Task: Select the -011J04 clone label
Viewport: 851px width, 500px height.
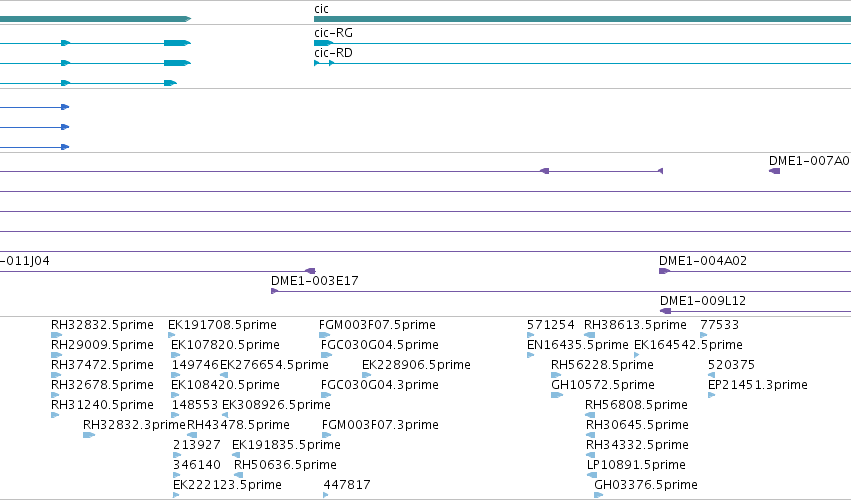Action: click(x=25, y=261)
